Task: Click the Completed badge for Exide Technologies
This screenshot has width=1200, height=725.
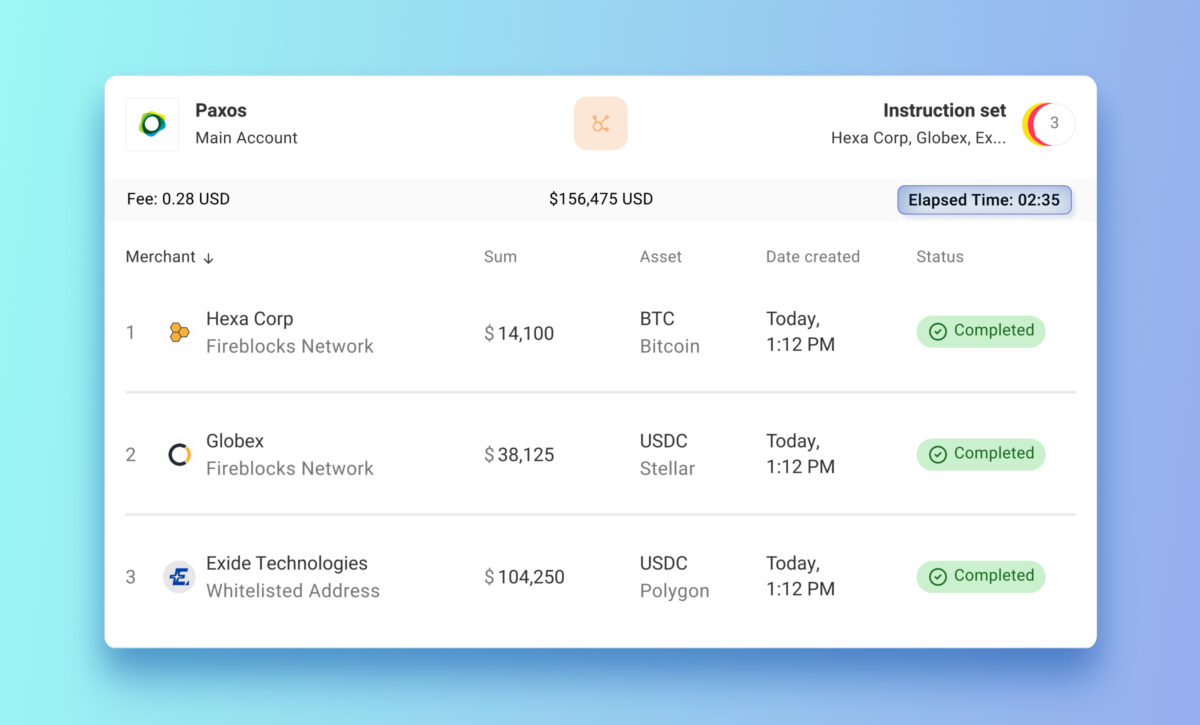Action: pos(981,576)
